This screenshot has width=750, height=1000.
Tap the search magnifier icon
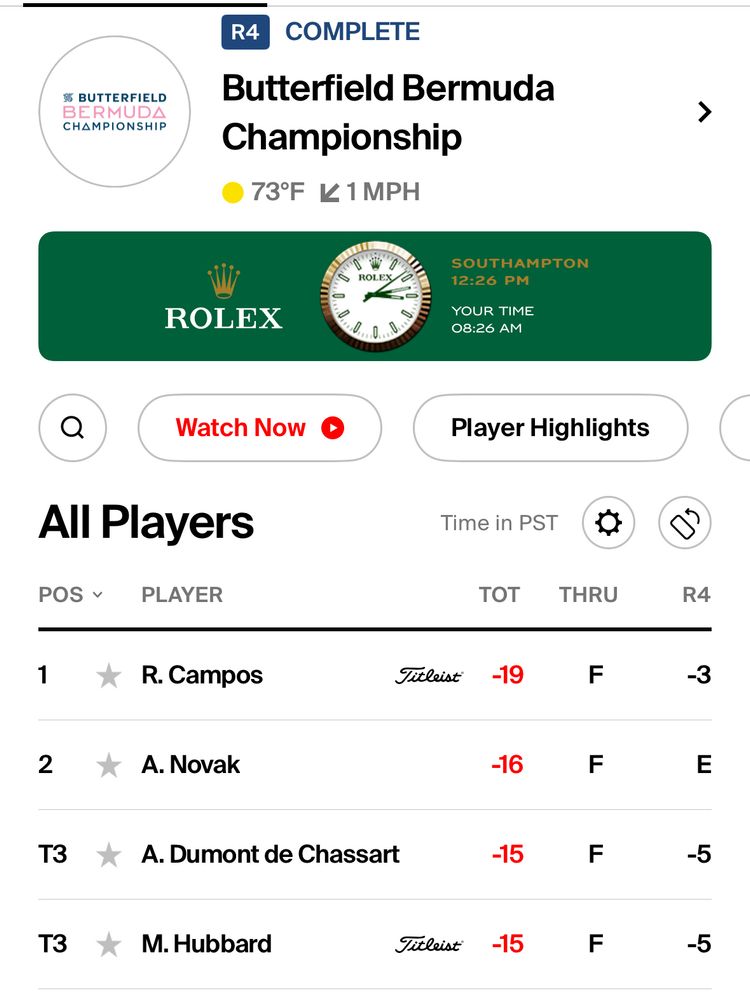(72, 428)
